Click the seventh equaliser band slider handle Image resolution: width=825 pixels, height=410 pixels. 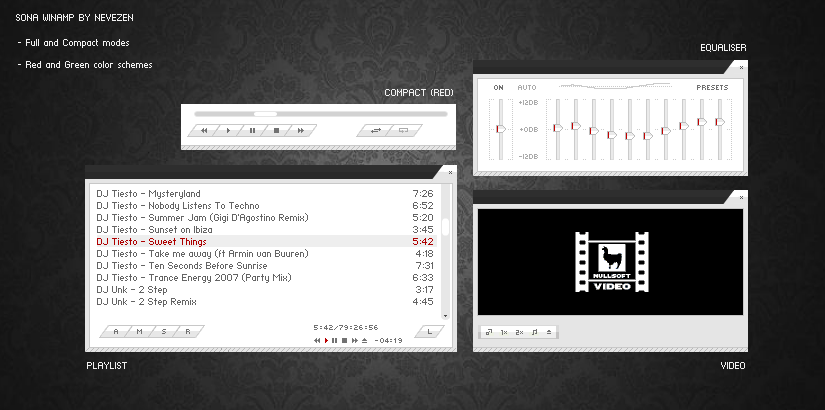tap(666, 131)
